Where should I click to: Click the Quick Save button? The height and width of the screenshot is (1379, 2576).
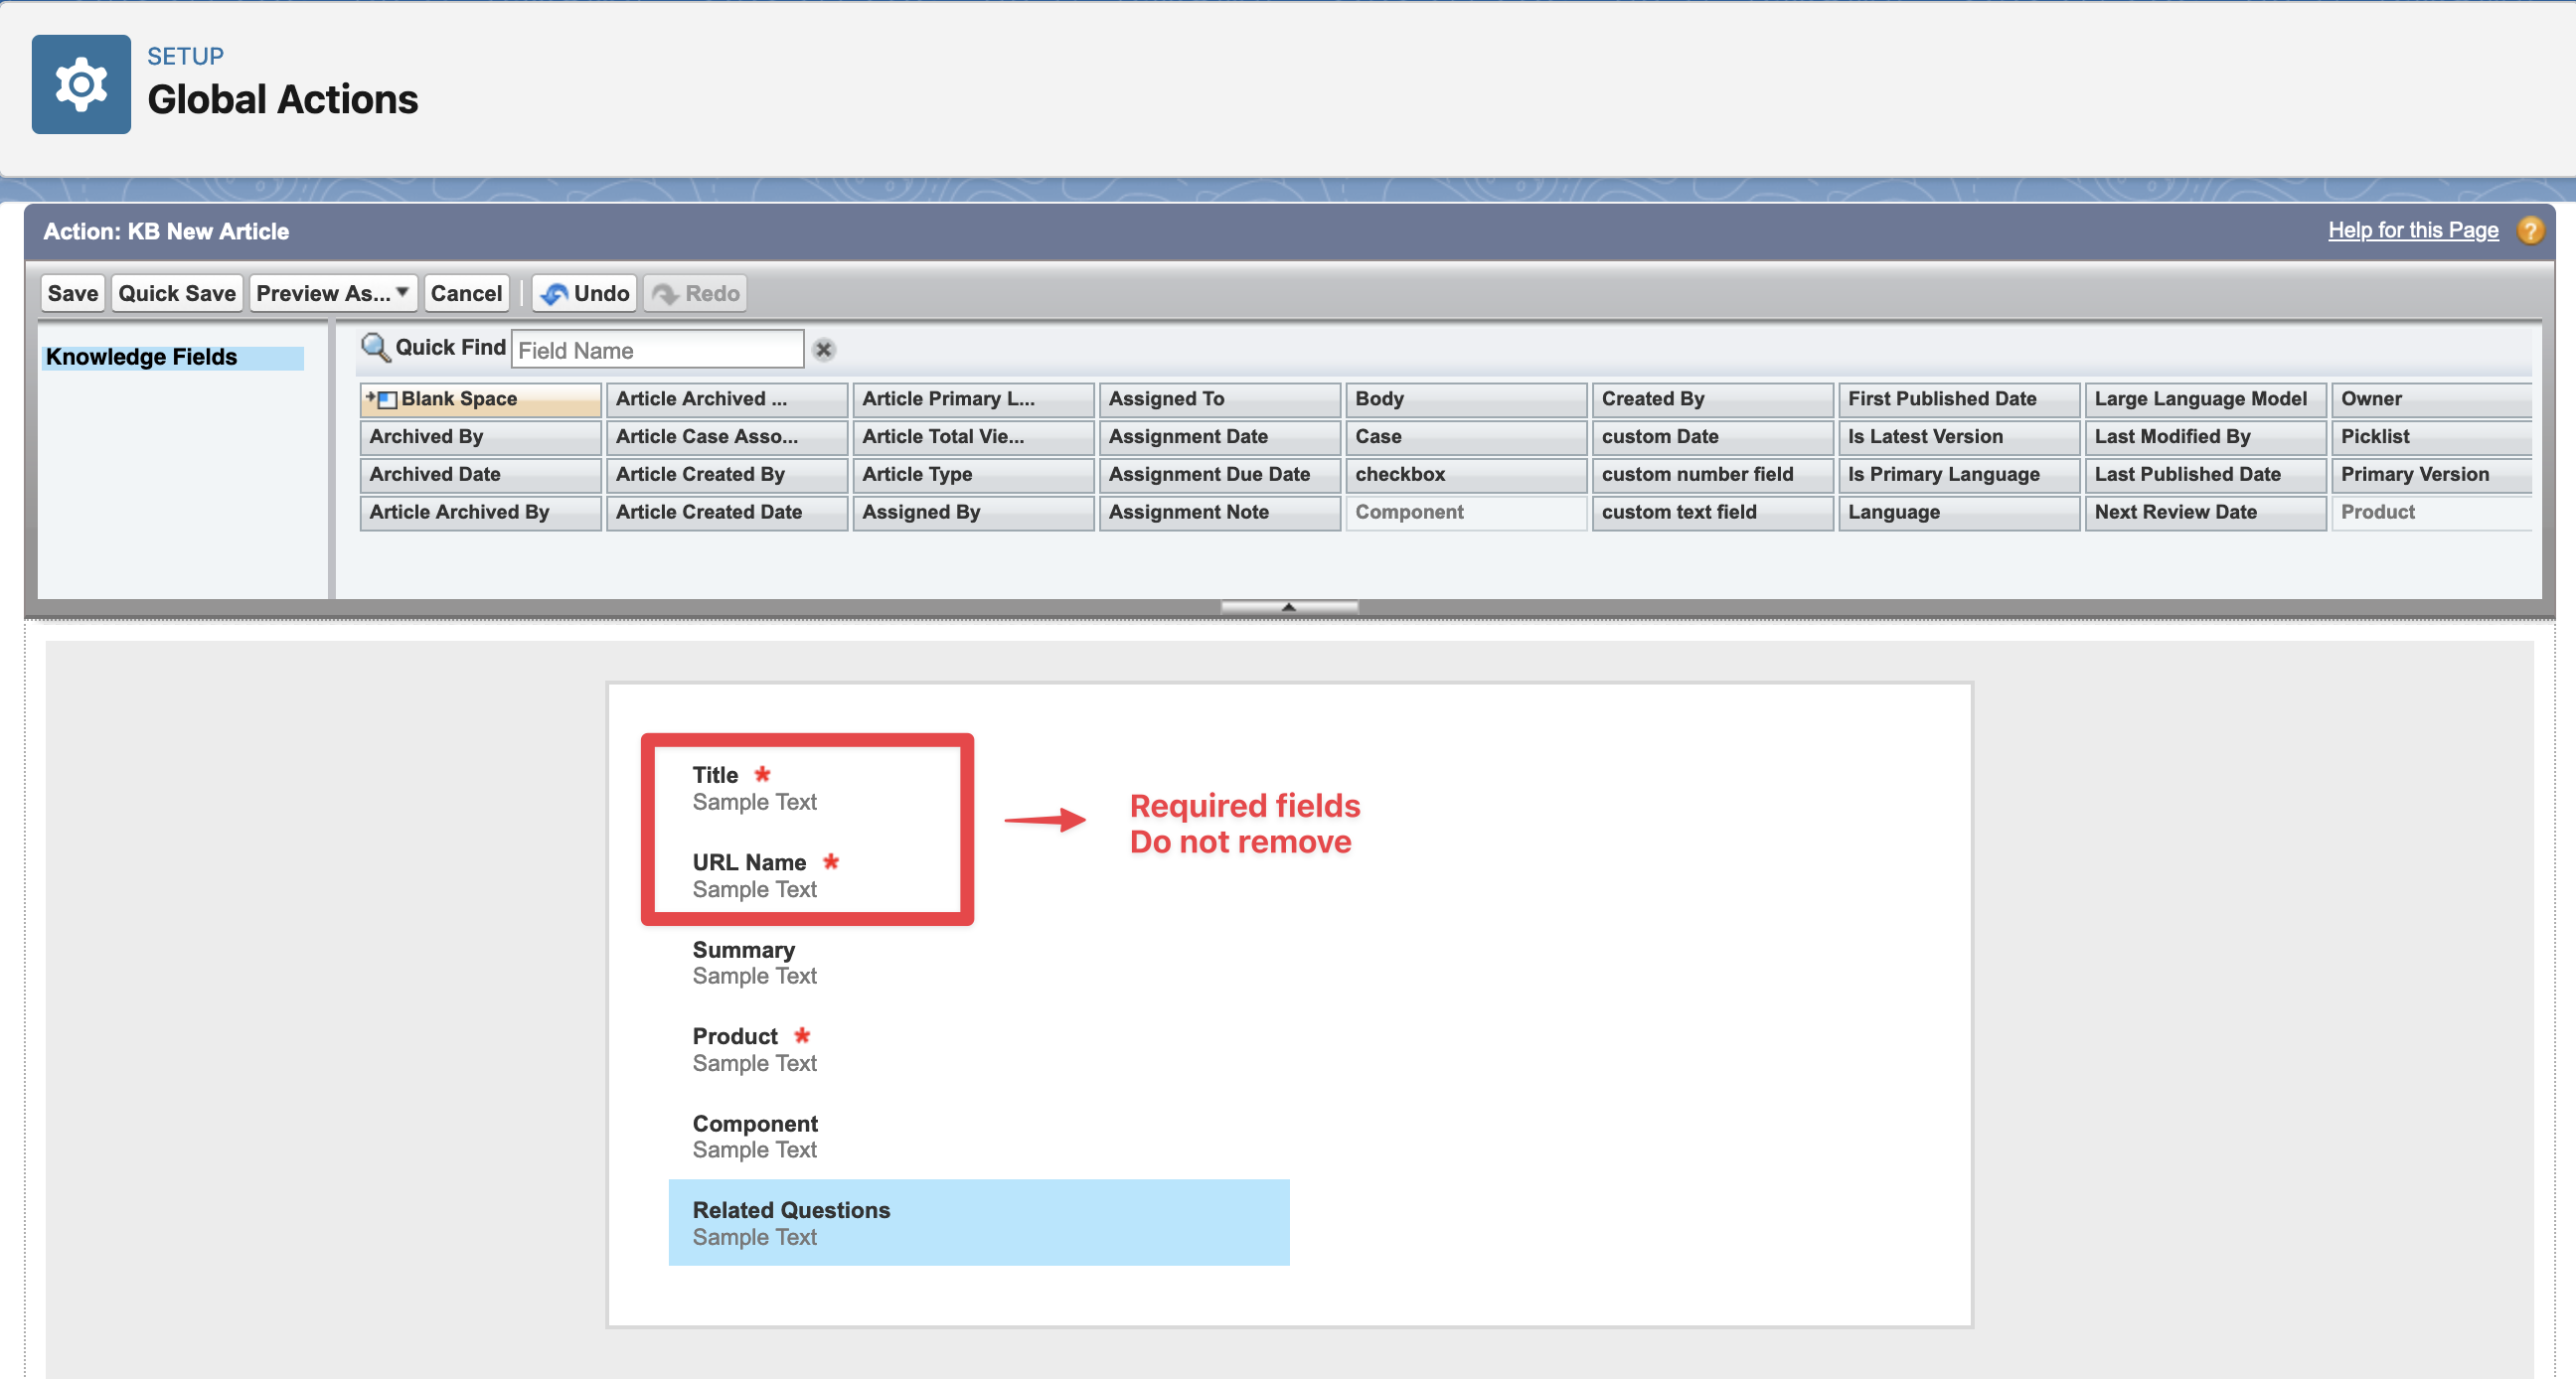(176, 293)
